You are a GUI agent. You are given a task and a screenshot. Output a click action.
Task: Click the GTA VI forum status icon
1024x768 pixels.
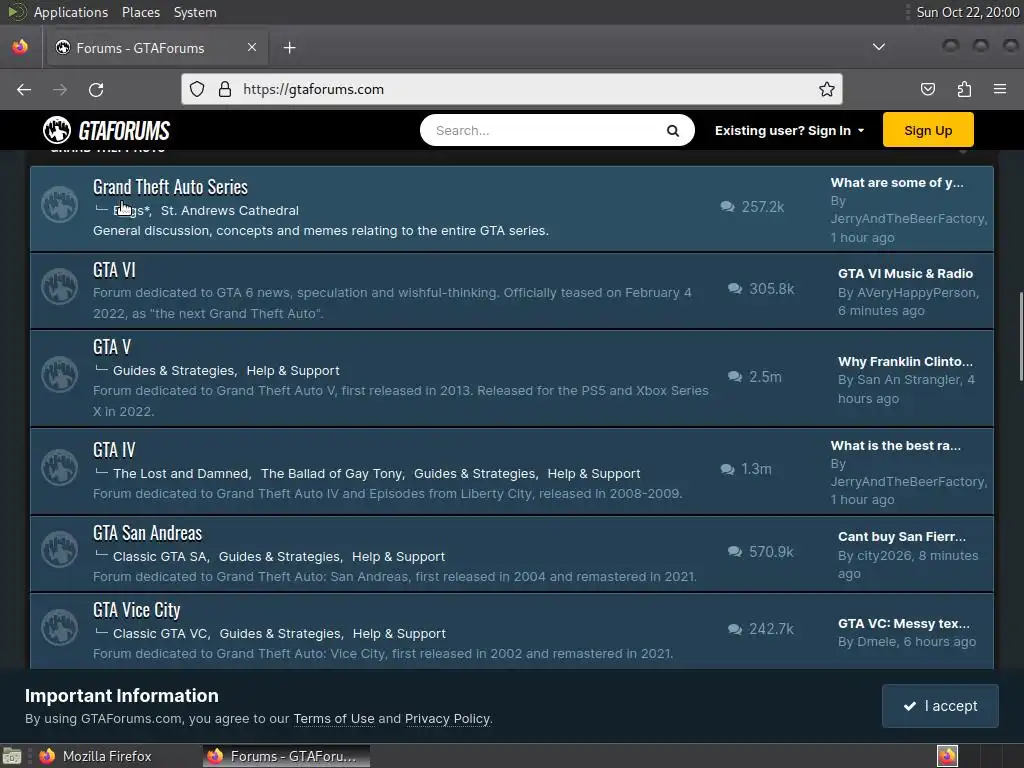(59, 287)
